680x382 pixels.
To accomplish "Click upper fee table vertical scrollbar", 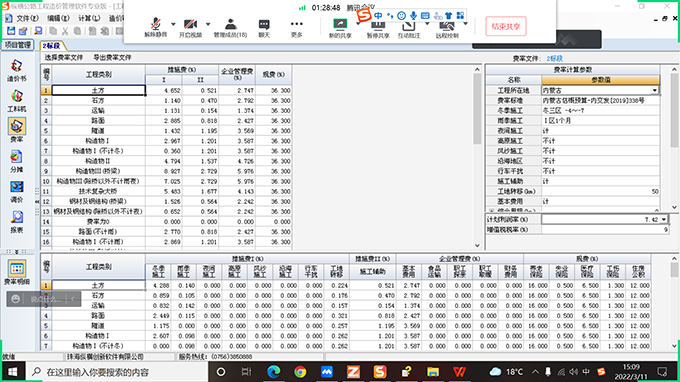I will (x=477, y=109).
